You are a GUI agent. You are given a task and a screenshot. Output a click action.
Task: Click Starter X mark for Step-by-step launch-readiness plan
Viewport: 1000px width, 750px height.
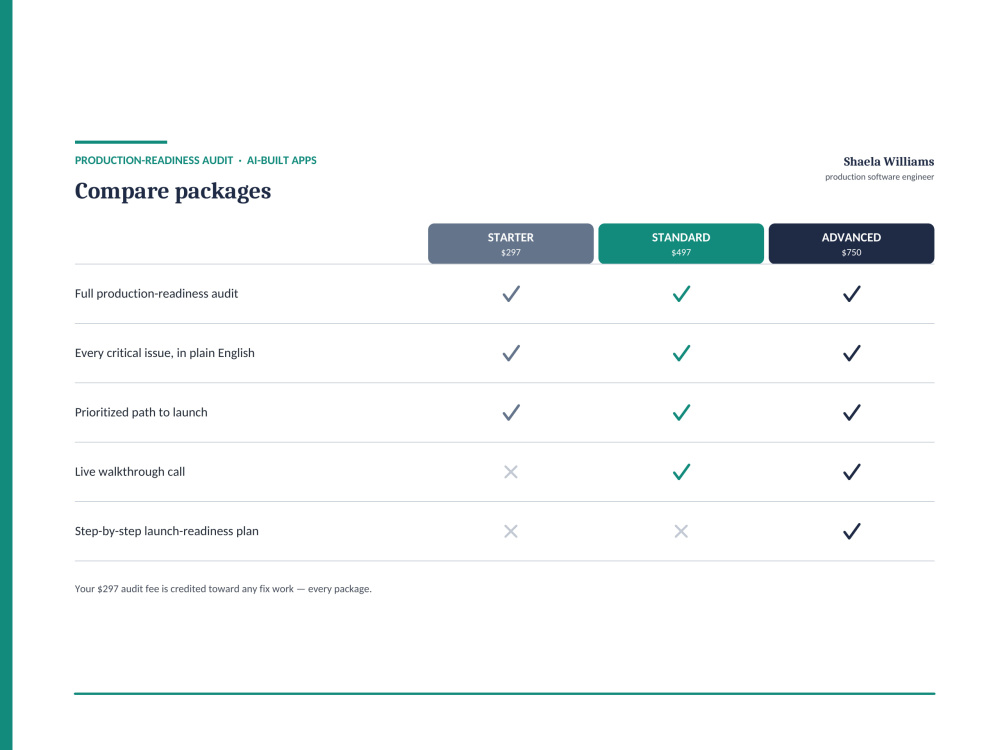tap(511, 531)
